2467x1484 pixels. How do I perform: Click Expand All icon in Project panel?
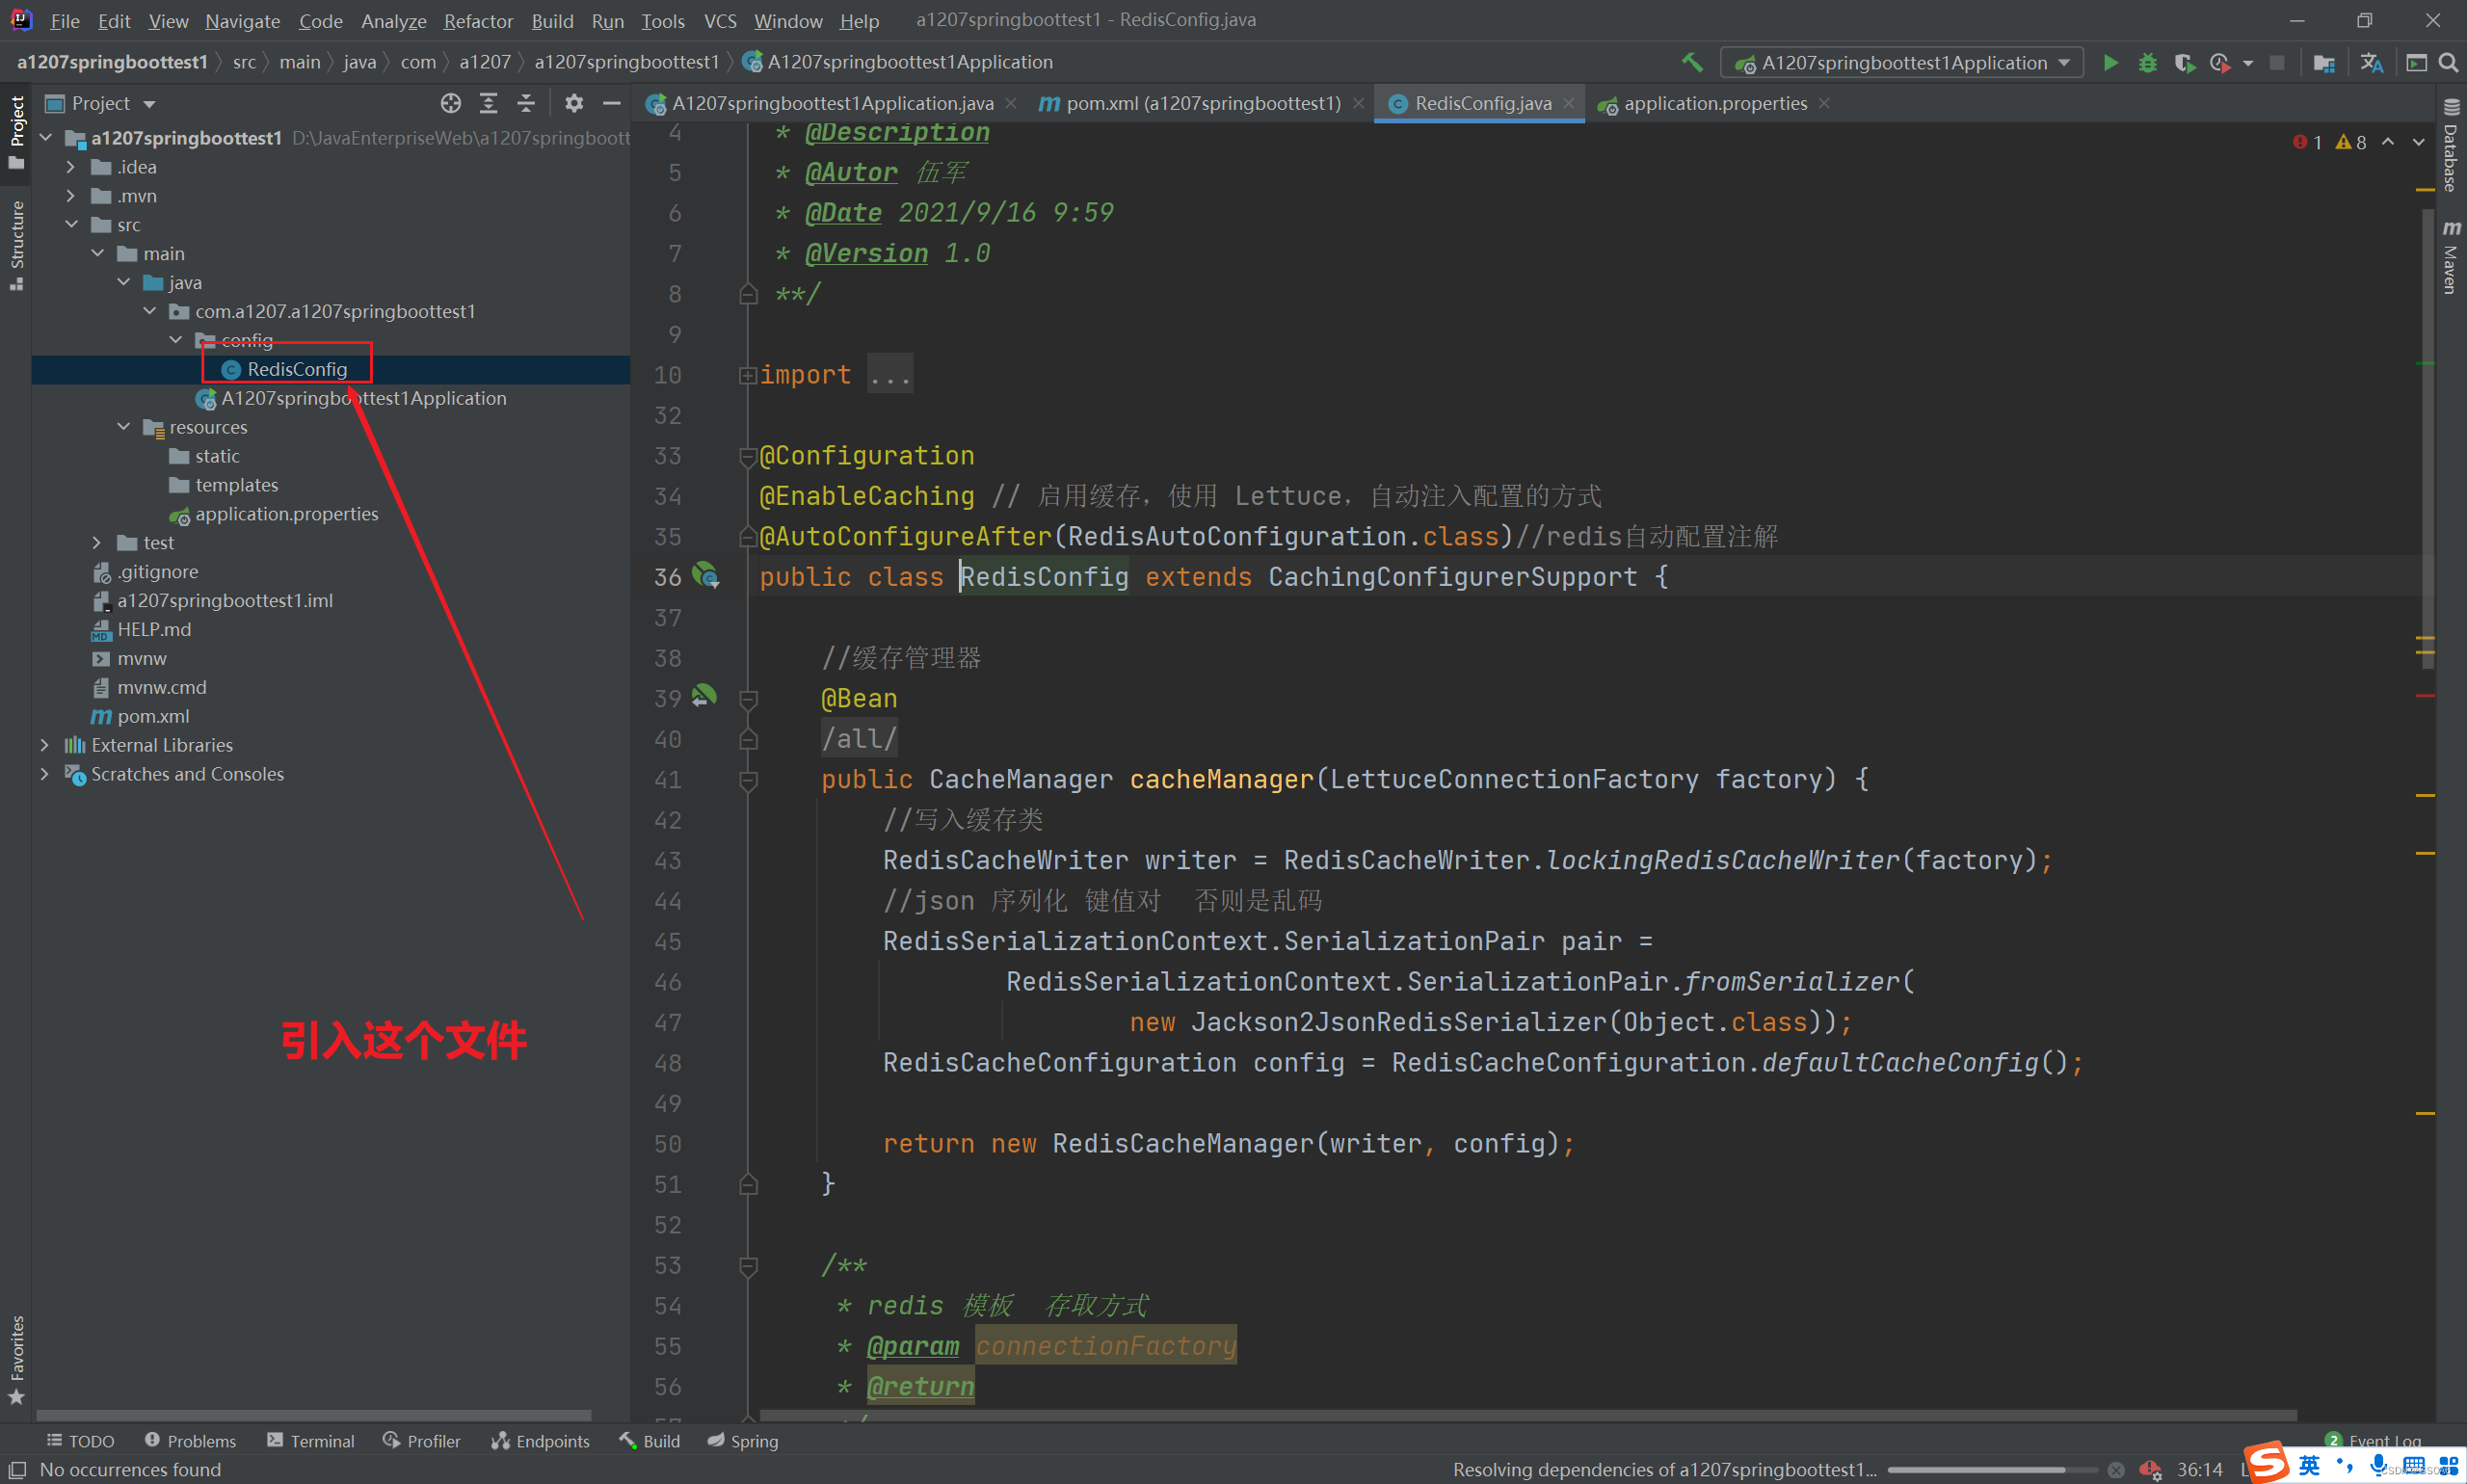(488, 103)
